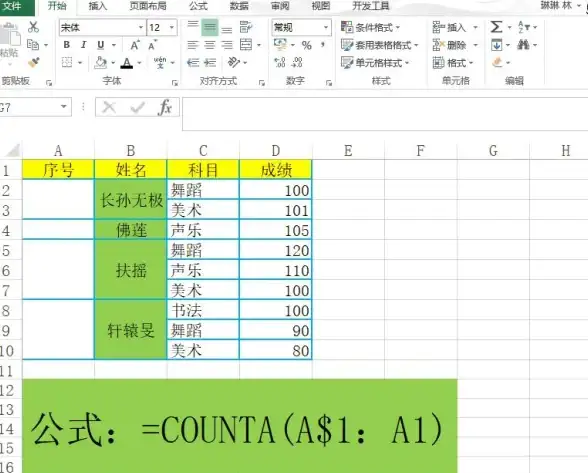Select column G header
Screen dimensions: 588x473
coord(493,150)
